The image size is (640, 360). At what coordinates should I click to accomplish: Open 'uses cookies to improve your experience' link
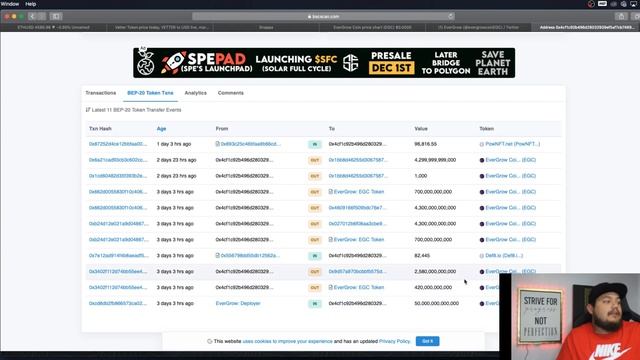click(x=287, y=341)
